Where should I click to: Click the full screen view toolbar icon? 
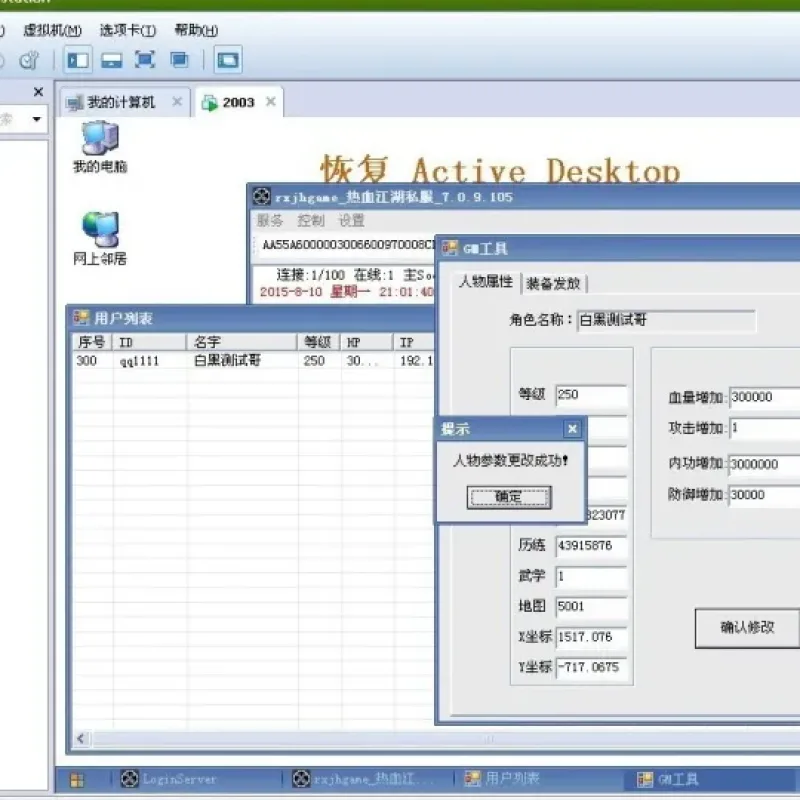(145, 60)
